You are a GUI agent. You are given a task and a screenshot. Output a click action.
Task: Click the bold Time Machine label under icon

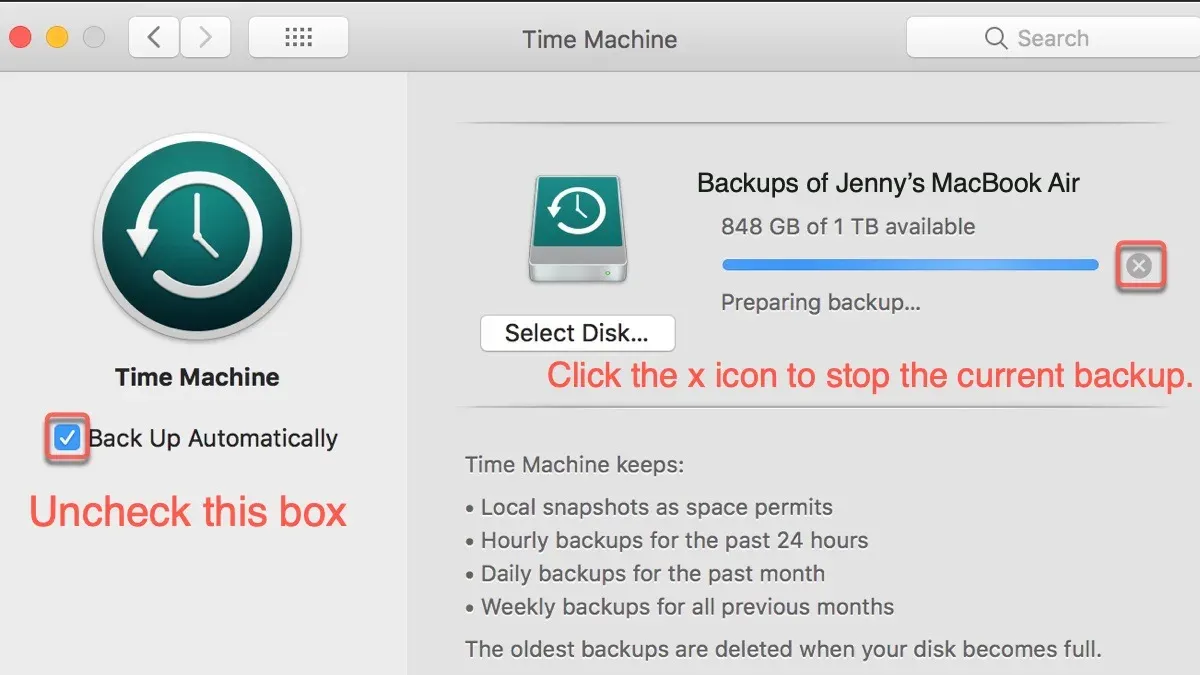[x=197, y=378]
